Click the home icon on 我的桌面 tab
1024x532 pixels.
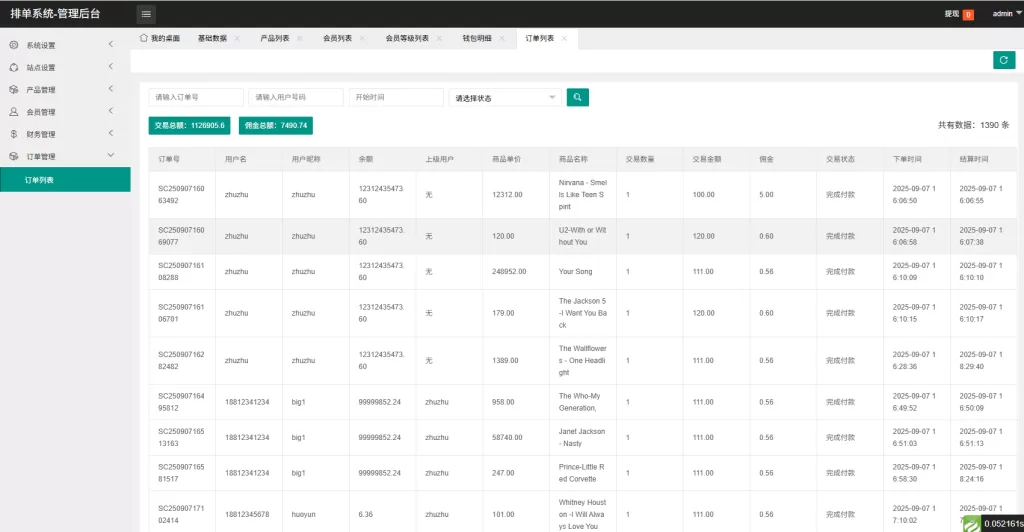[144, 38]
